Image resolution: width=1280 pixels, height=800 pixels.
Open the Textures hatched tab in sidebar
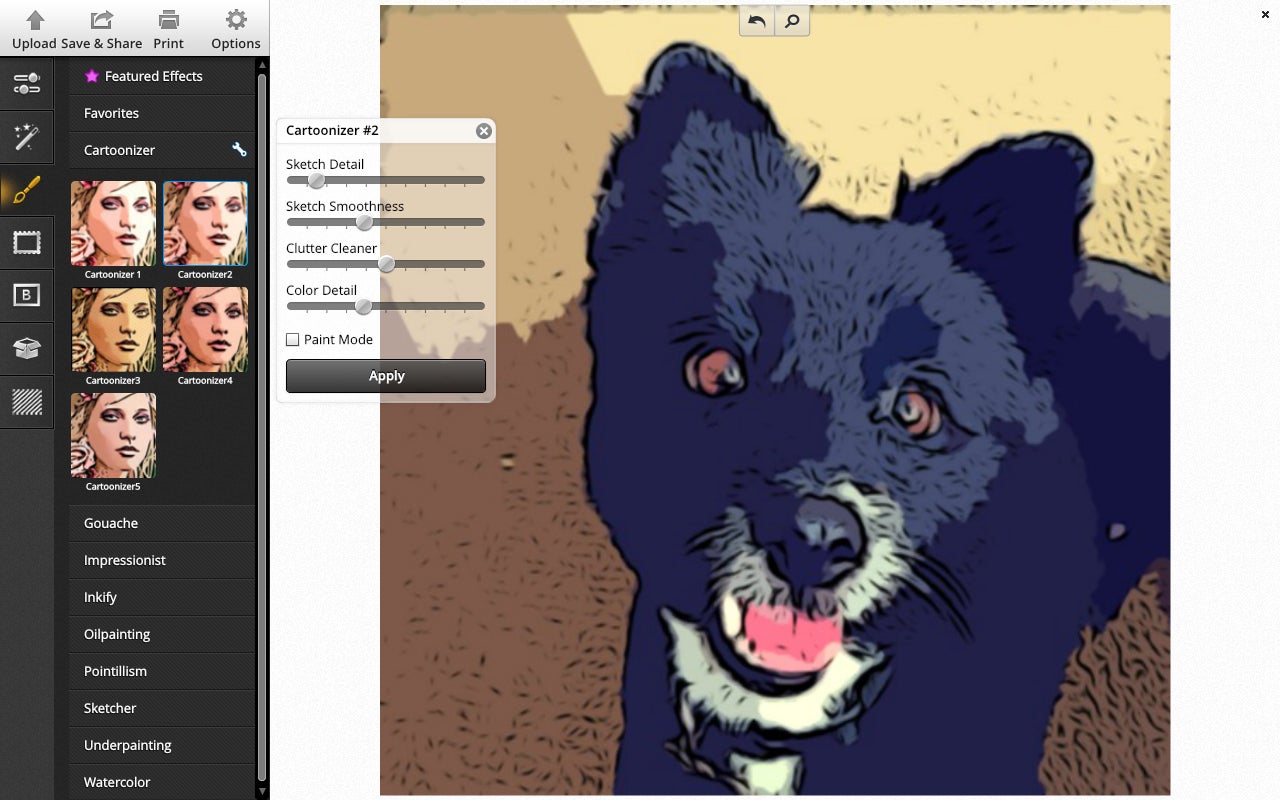click(x=27, y=401)
